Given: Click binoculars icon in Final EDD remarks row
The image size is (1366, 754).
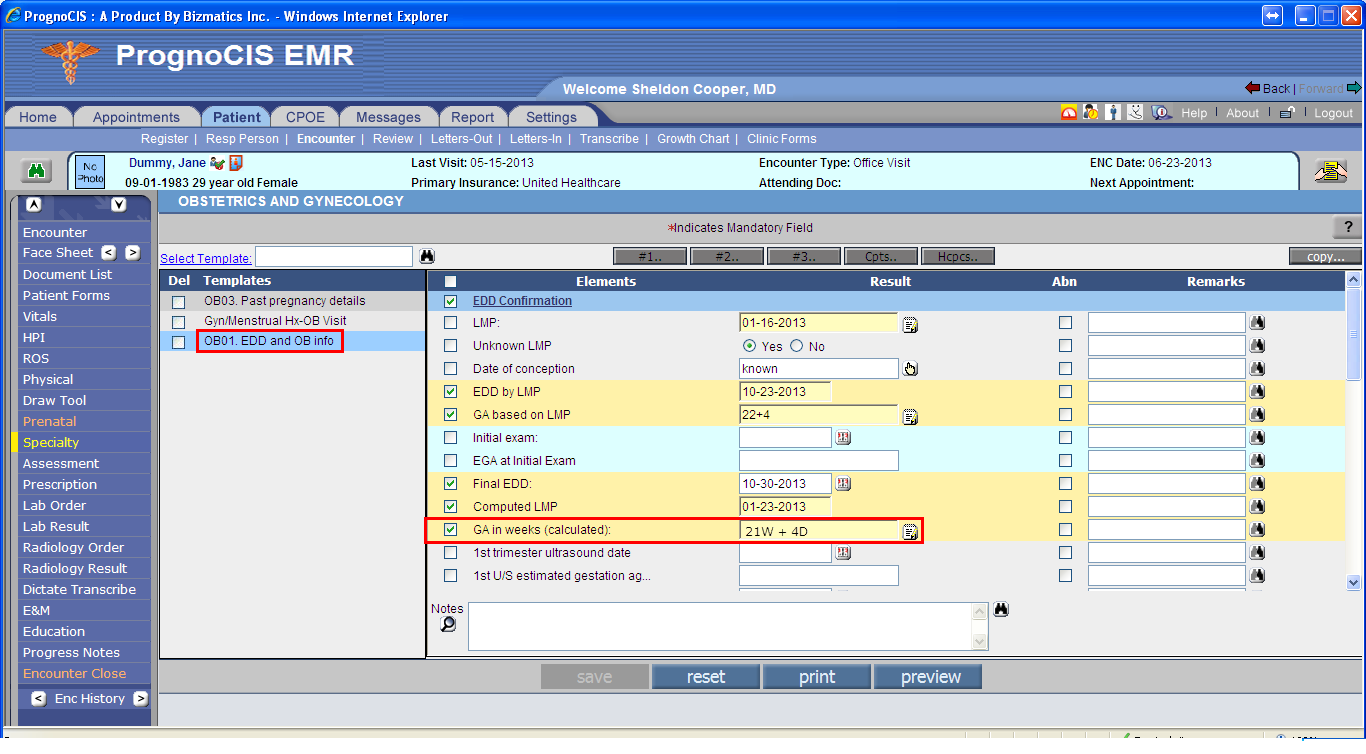Looking at the screenshot, I should tap(1257, 483).
